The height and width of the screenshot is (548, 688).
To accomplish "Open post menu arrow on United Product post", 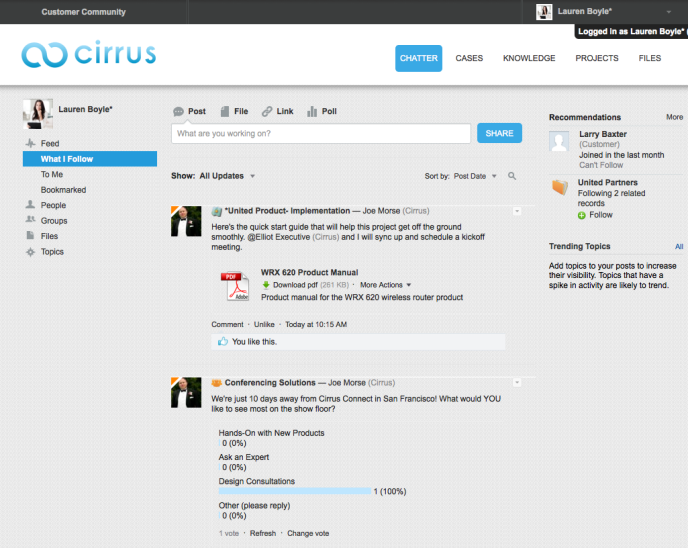I will pos(517,211).
